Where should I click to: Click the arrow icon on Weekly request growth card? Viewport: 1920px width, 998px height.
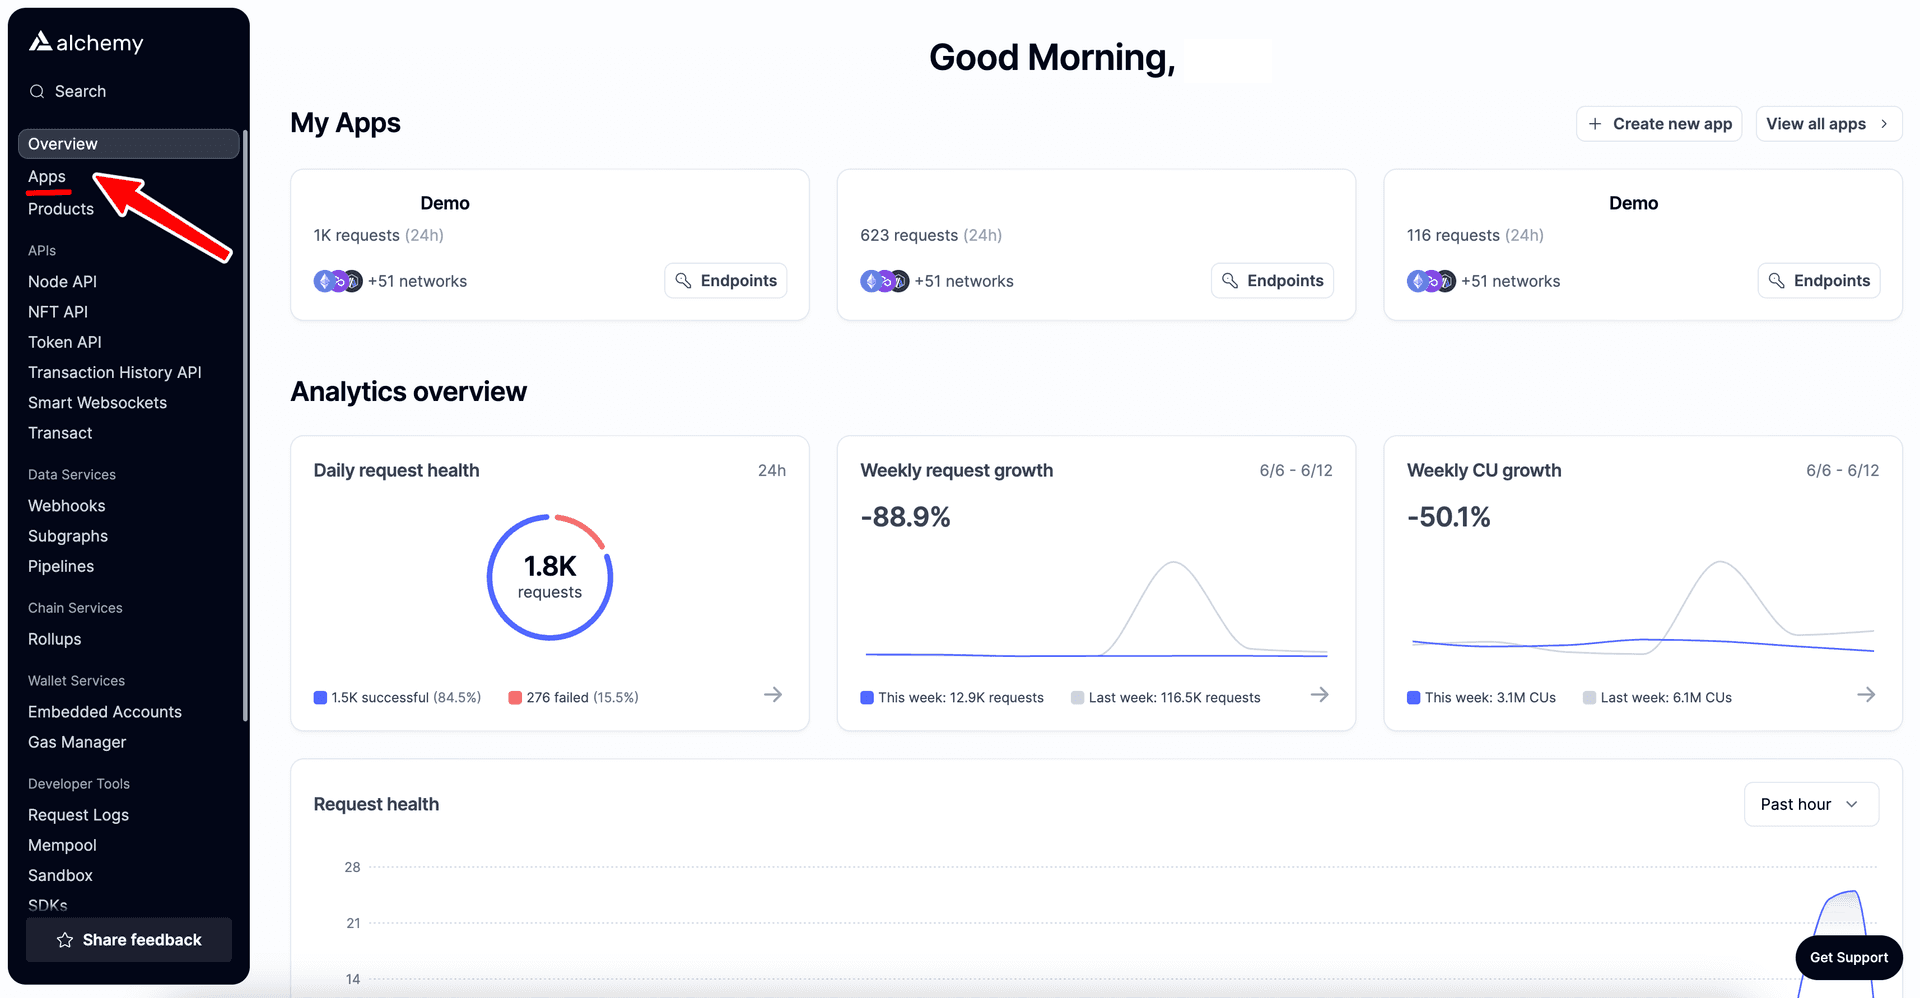(1320, 694)
